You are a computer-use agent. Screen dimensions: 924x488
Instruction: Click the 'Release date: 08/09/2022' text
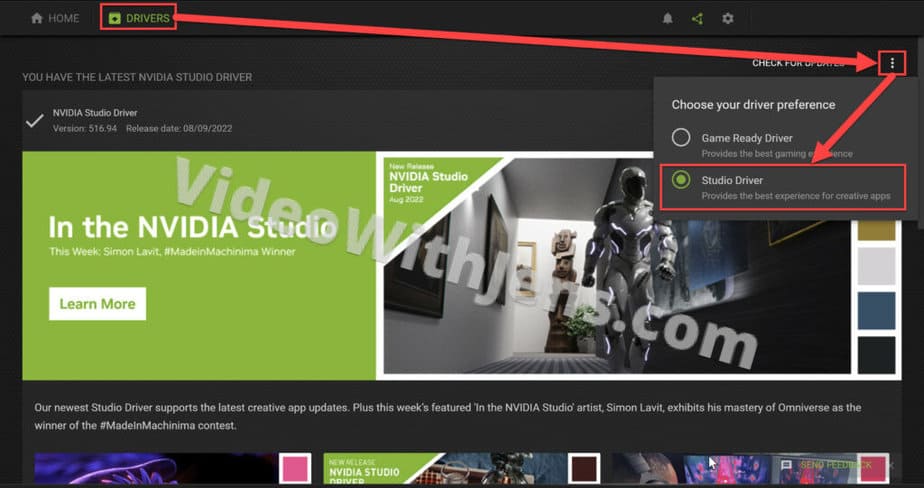(x=179, y=128)
